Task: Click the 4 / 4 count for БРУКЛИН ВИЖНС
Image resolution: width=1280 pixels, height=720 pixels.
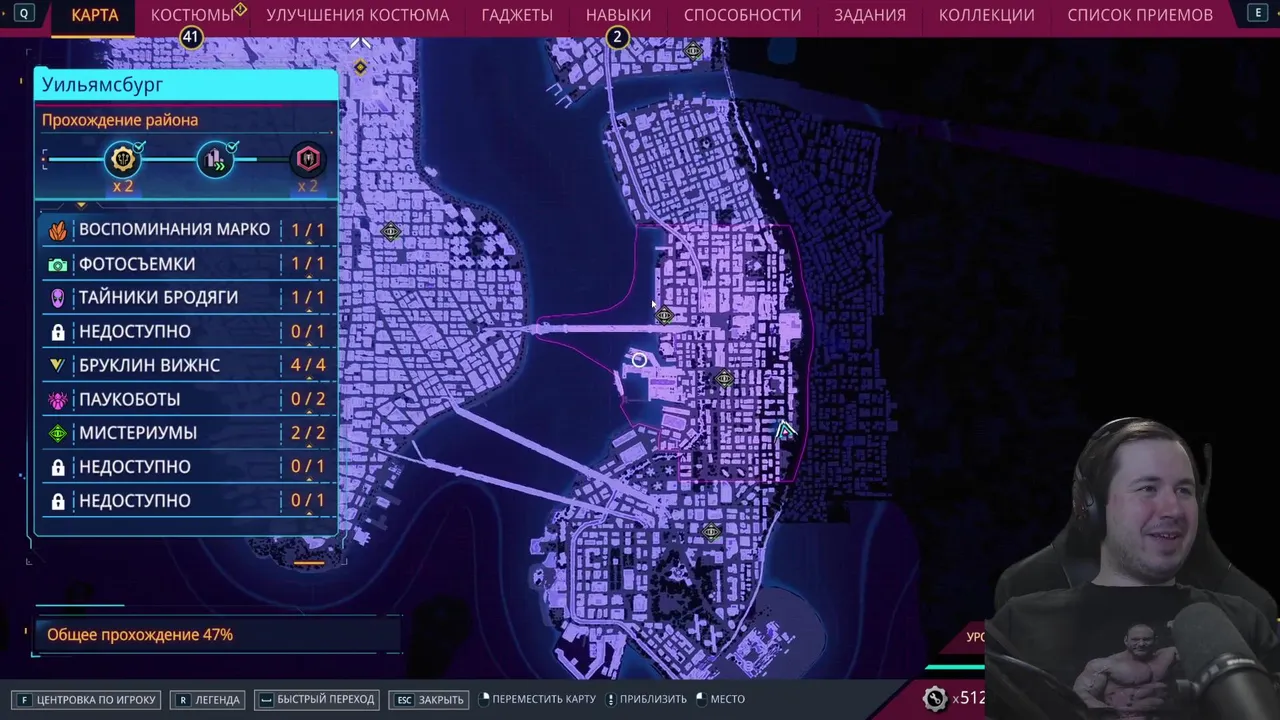Action: click(x=308, y=366)
